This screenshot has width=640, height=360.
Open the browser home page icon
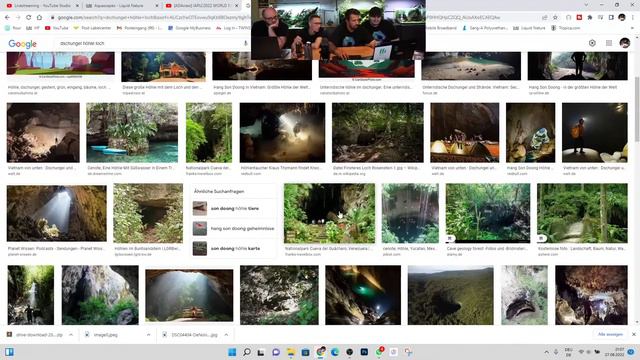40,18
